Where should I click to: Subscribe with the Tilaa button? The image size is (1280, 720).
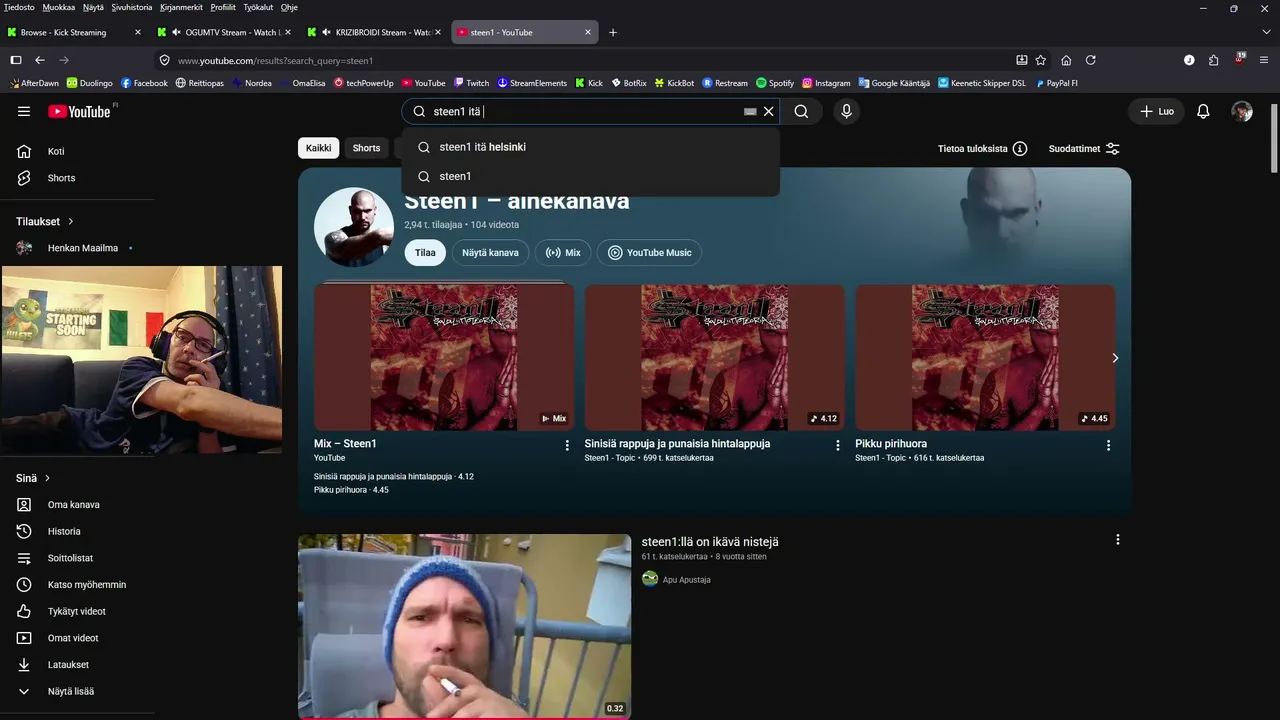click(x=425, y=253)
